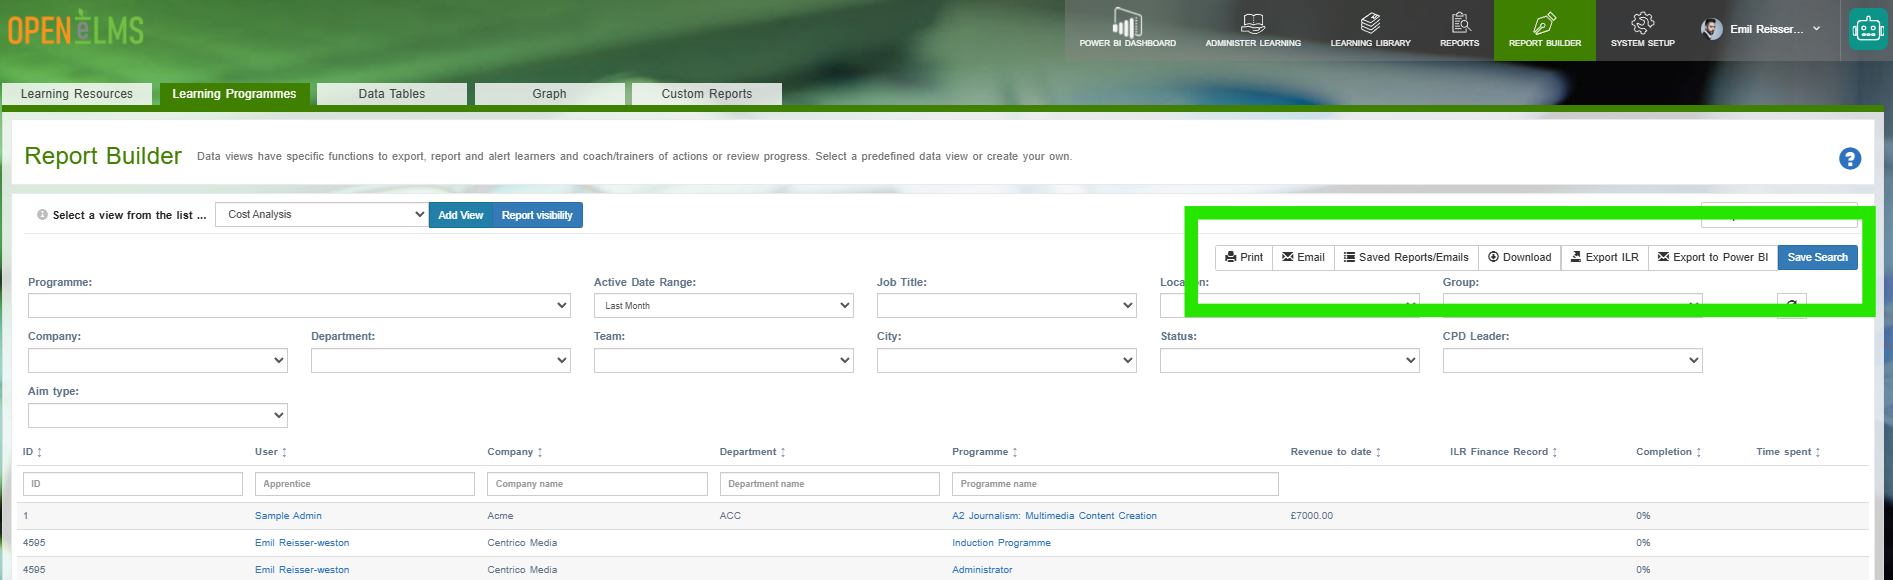Open the Reports section
This screenshot has height=580, width=1893.
tap(1459, 29)
